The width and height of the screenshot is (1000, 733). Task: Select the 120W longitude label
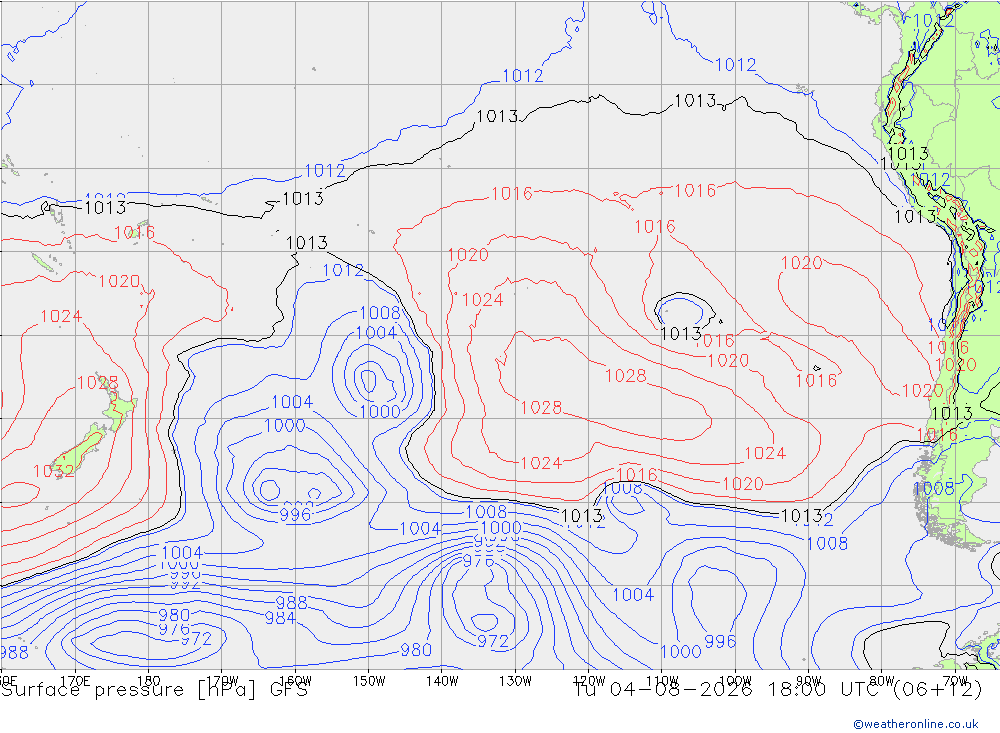[x=589, y=681]
